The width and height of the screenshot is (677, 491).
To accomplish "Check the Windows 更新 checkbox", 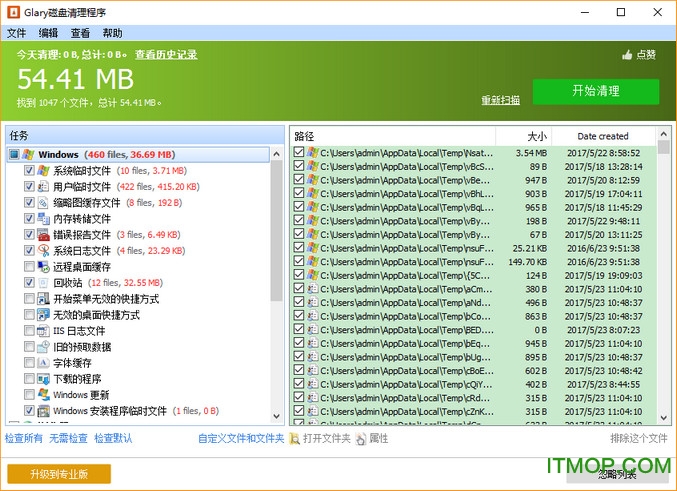I will click(x=28, y=395).
